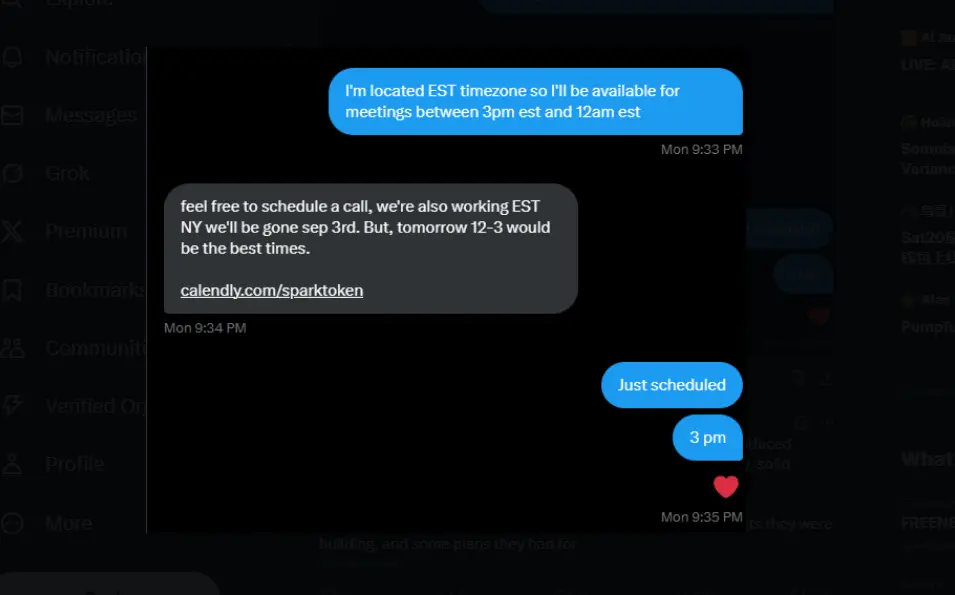This screenshot has width=955, height=595.
Task: Click the "3 pm" message bubble
Action: (707, 438)
